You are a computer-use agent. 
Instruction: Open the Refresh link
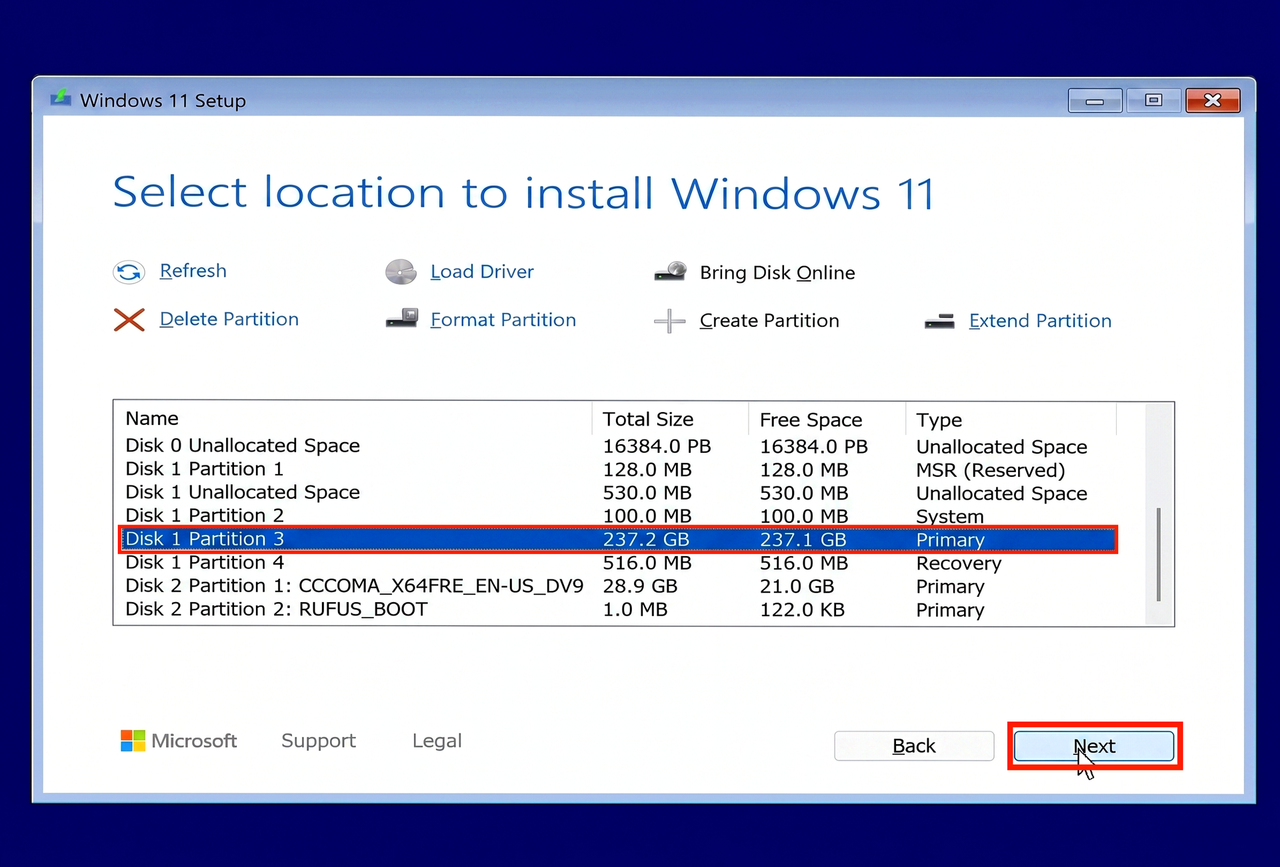point(193,271)
